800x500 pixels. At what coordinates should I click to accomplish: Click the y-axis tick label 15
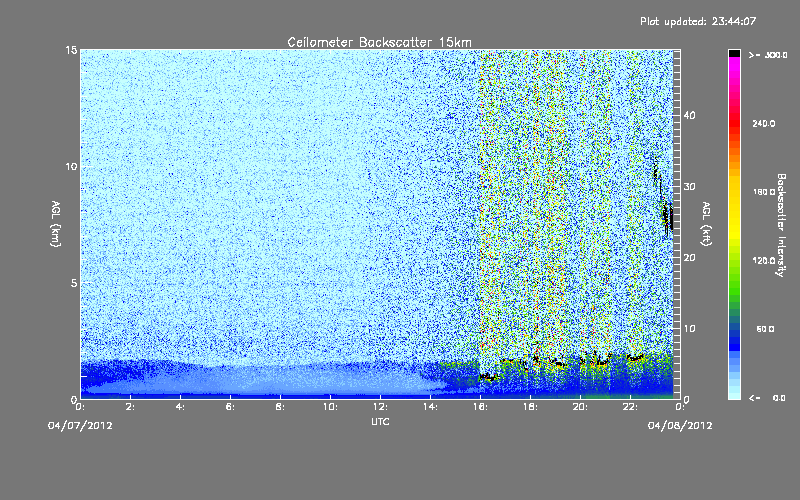(x=71, y=50)
